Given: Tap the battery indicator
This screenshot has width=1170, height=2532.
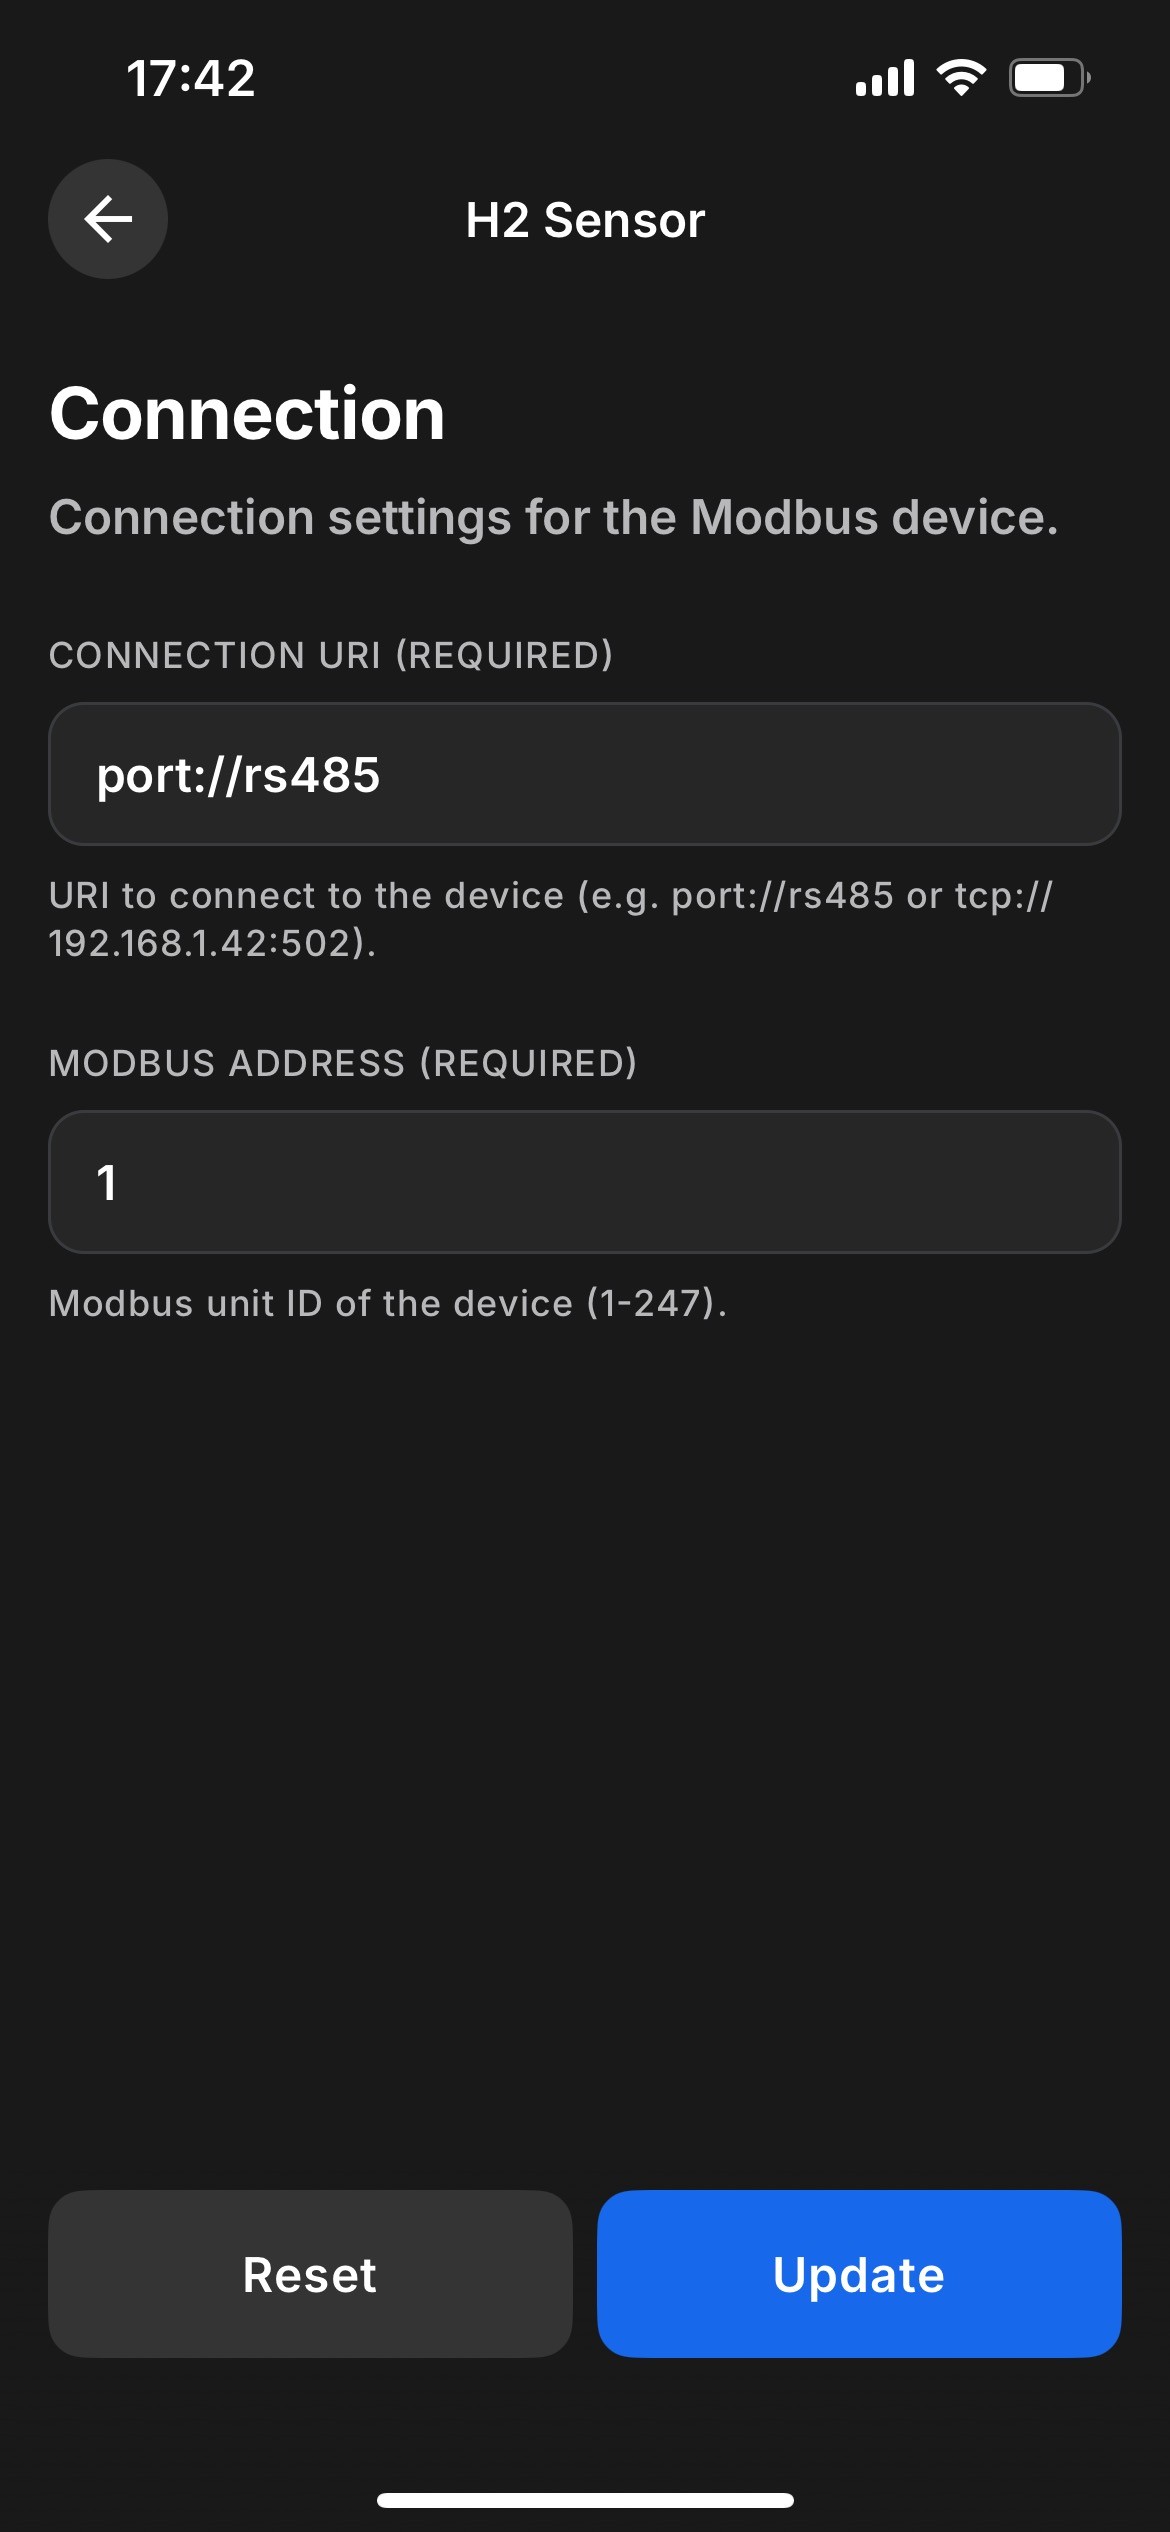Looking at the screenshot, I should 1044,78.
